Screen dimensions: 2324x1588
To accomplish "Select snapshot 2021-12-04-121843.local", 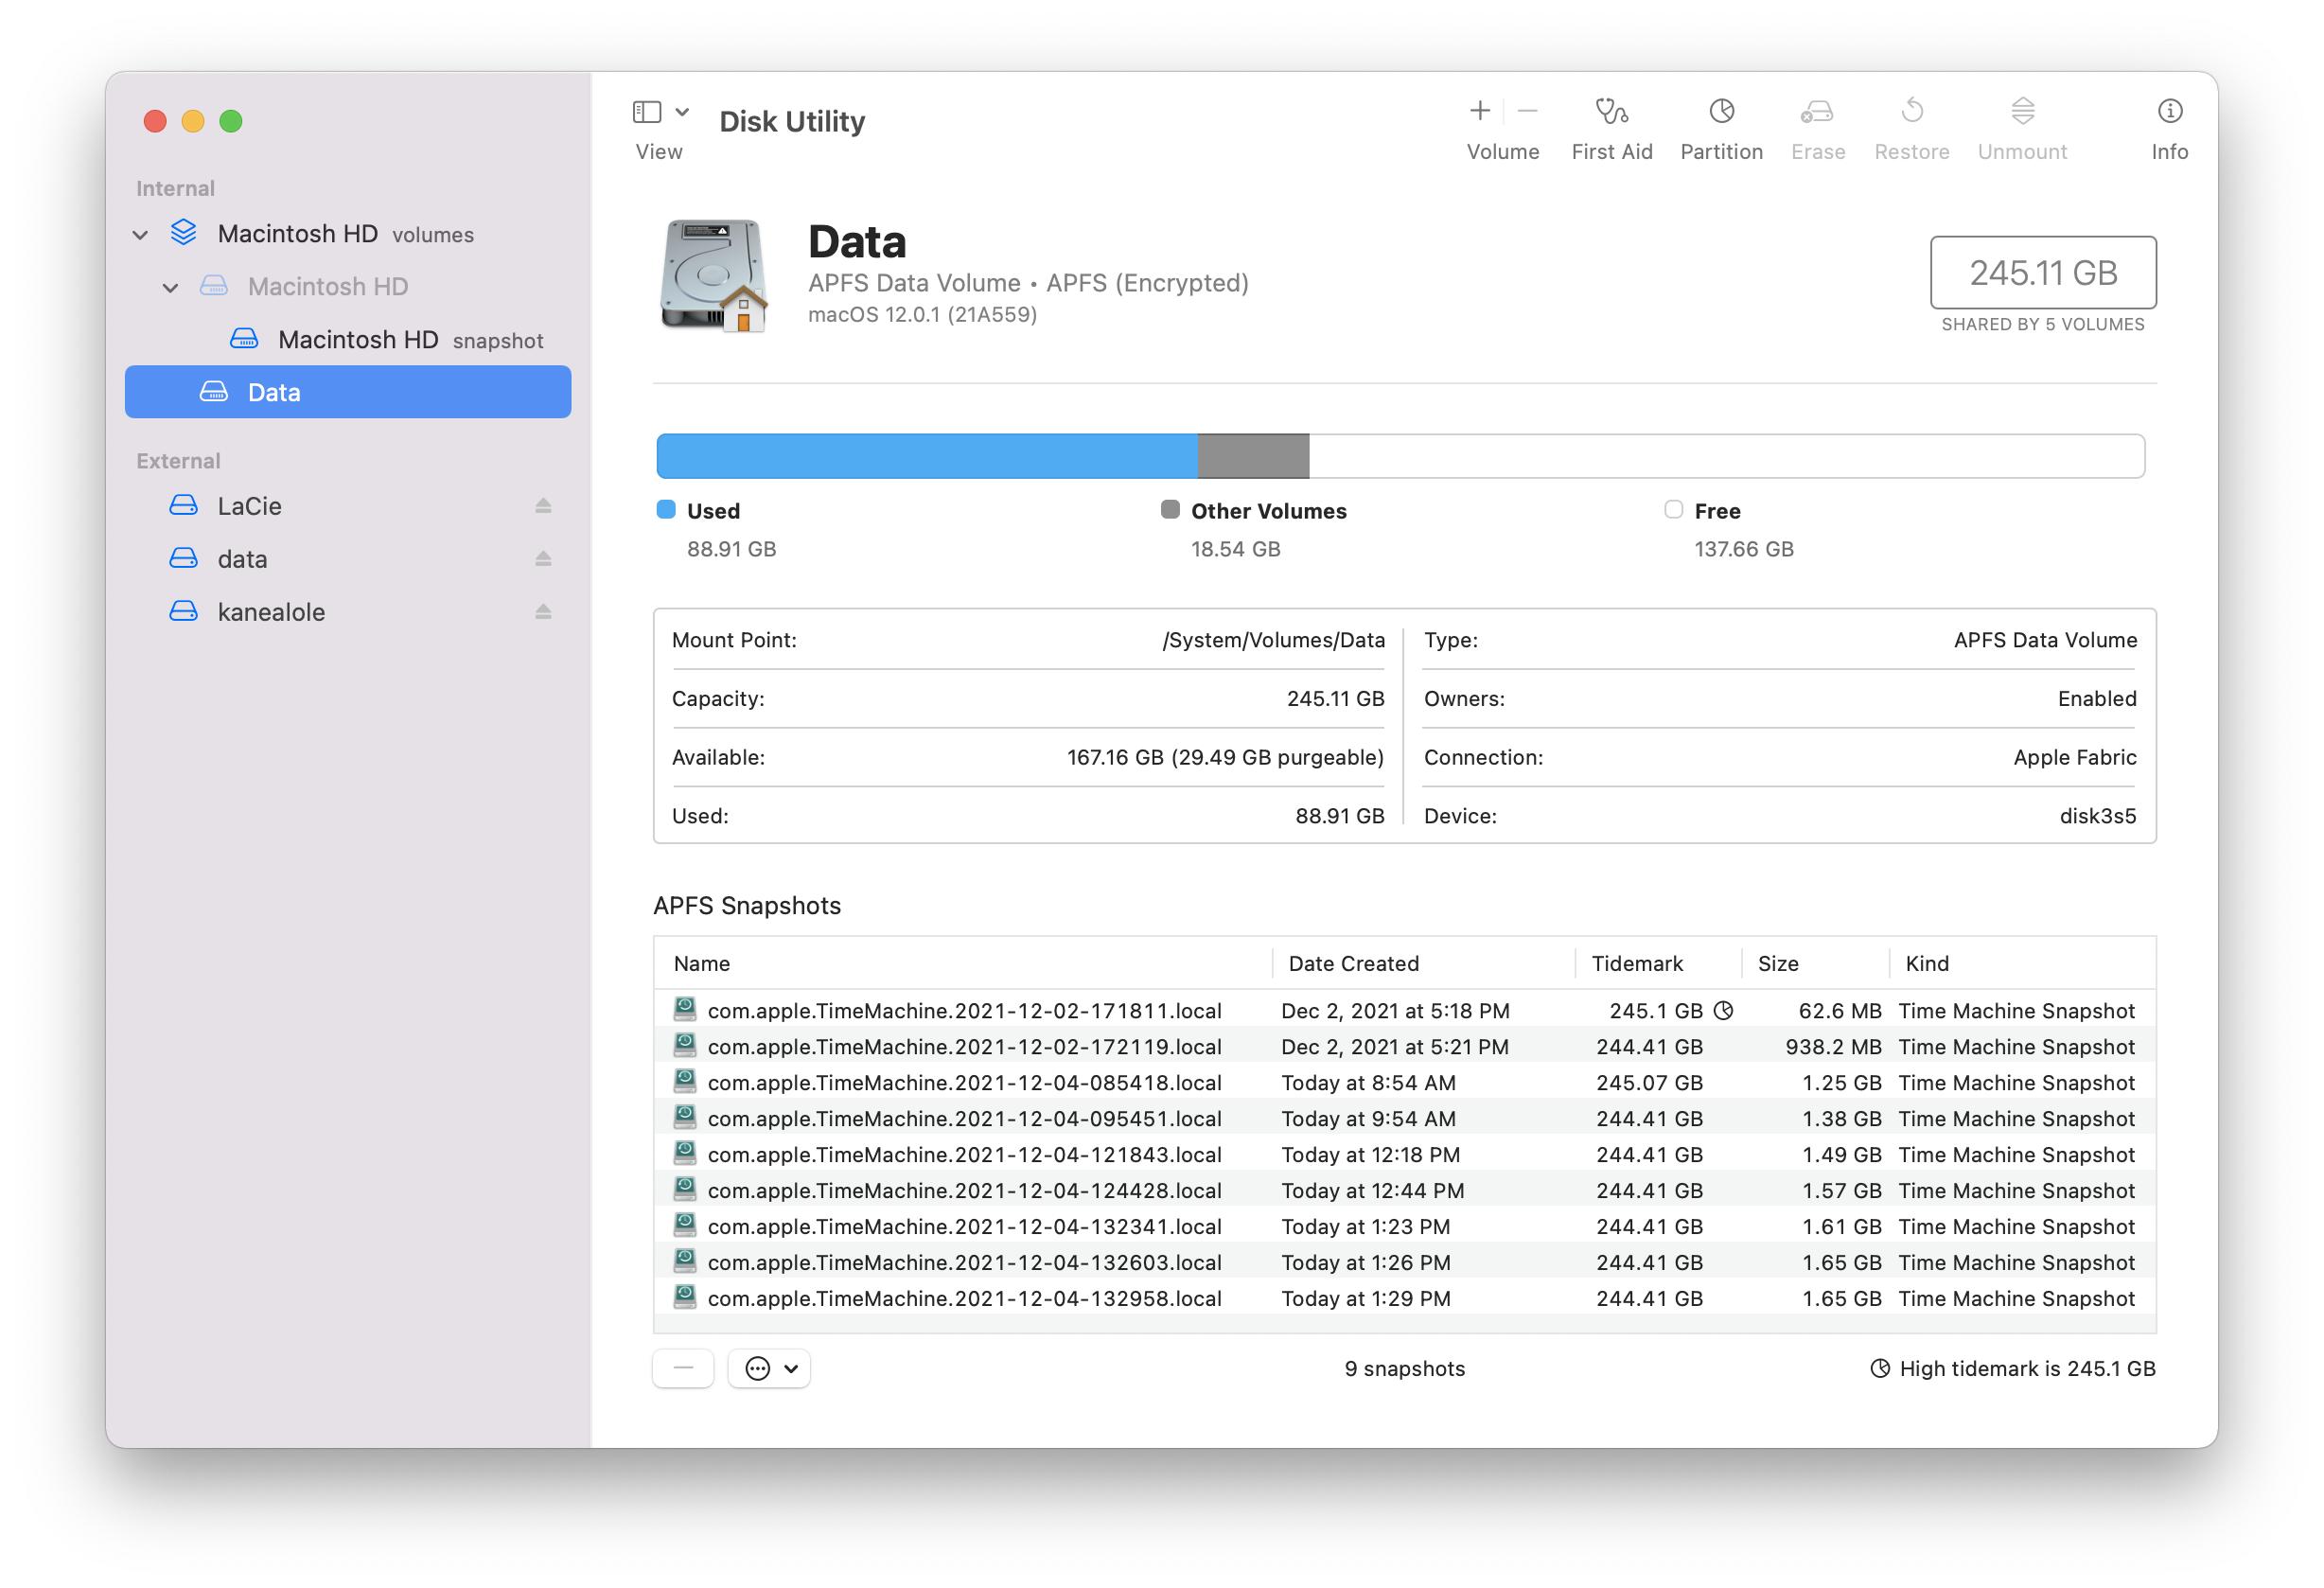I will click(1405, 1155).
